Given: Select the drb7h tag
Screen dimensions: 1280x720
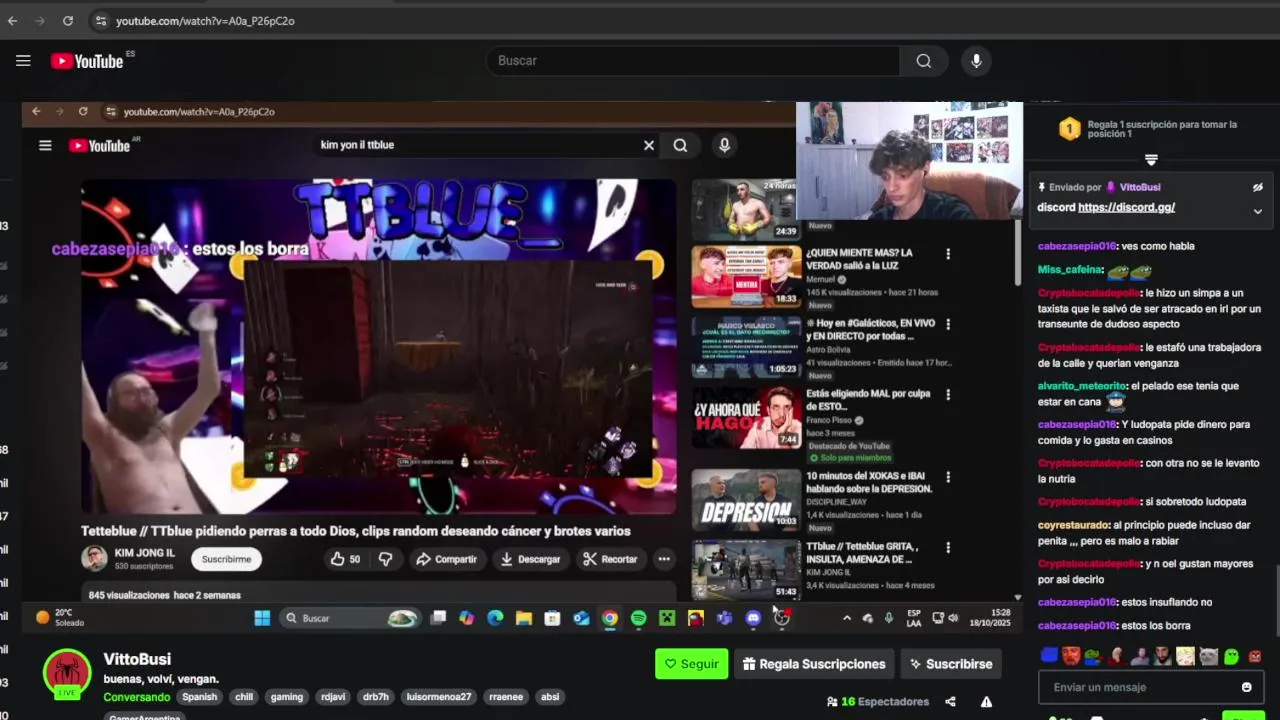Looking at the screenshot, I should coord(375,697).
